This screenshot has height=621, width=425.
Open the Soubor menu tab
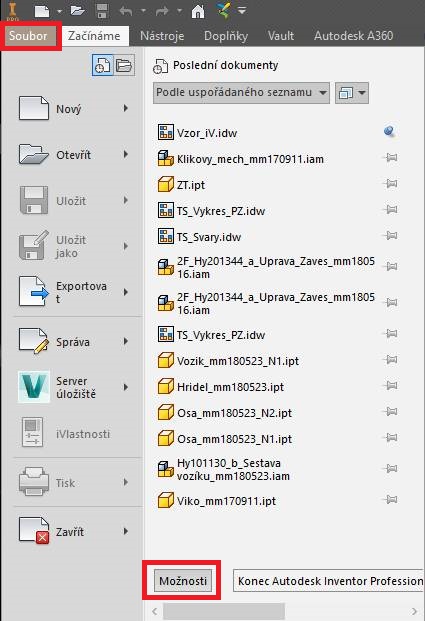[x=28, y=36]
